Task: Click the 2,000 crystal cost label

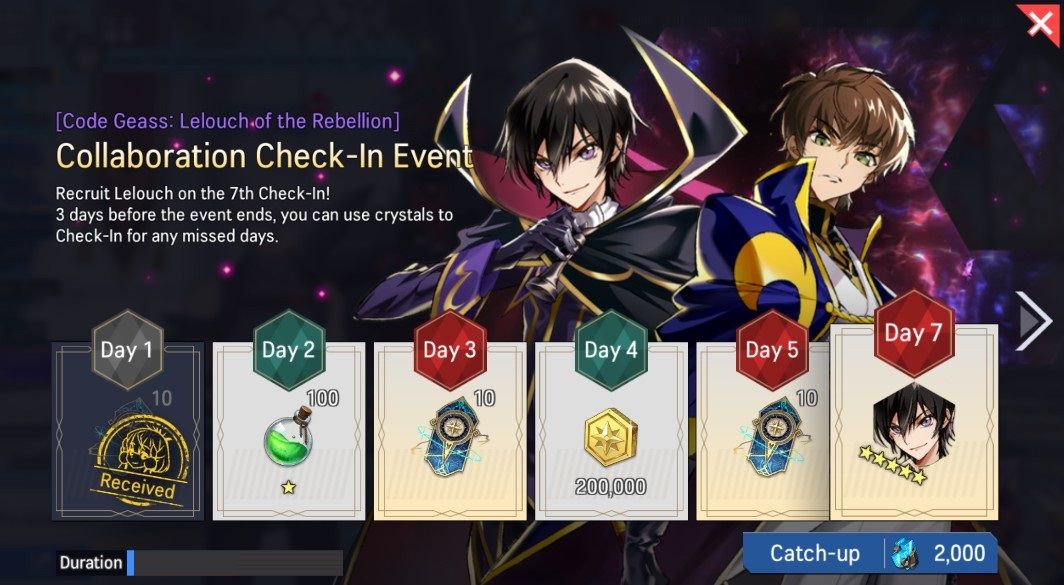Action: pos(960,553)
